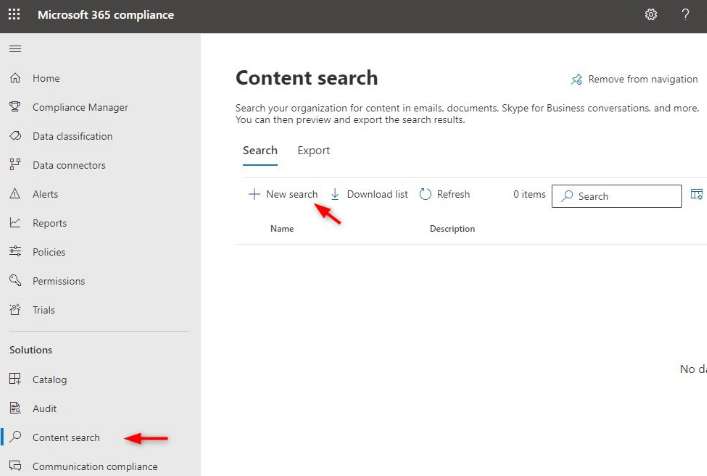
Task: Click the 'Solutions' section heading
Action: [x=31, y=350]
